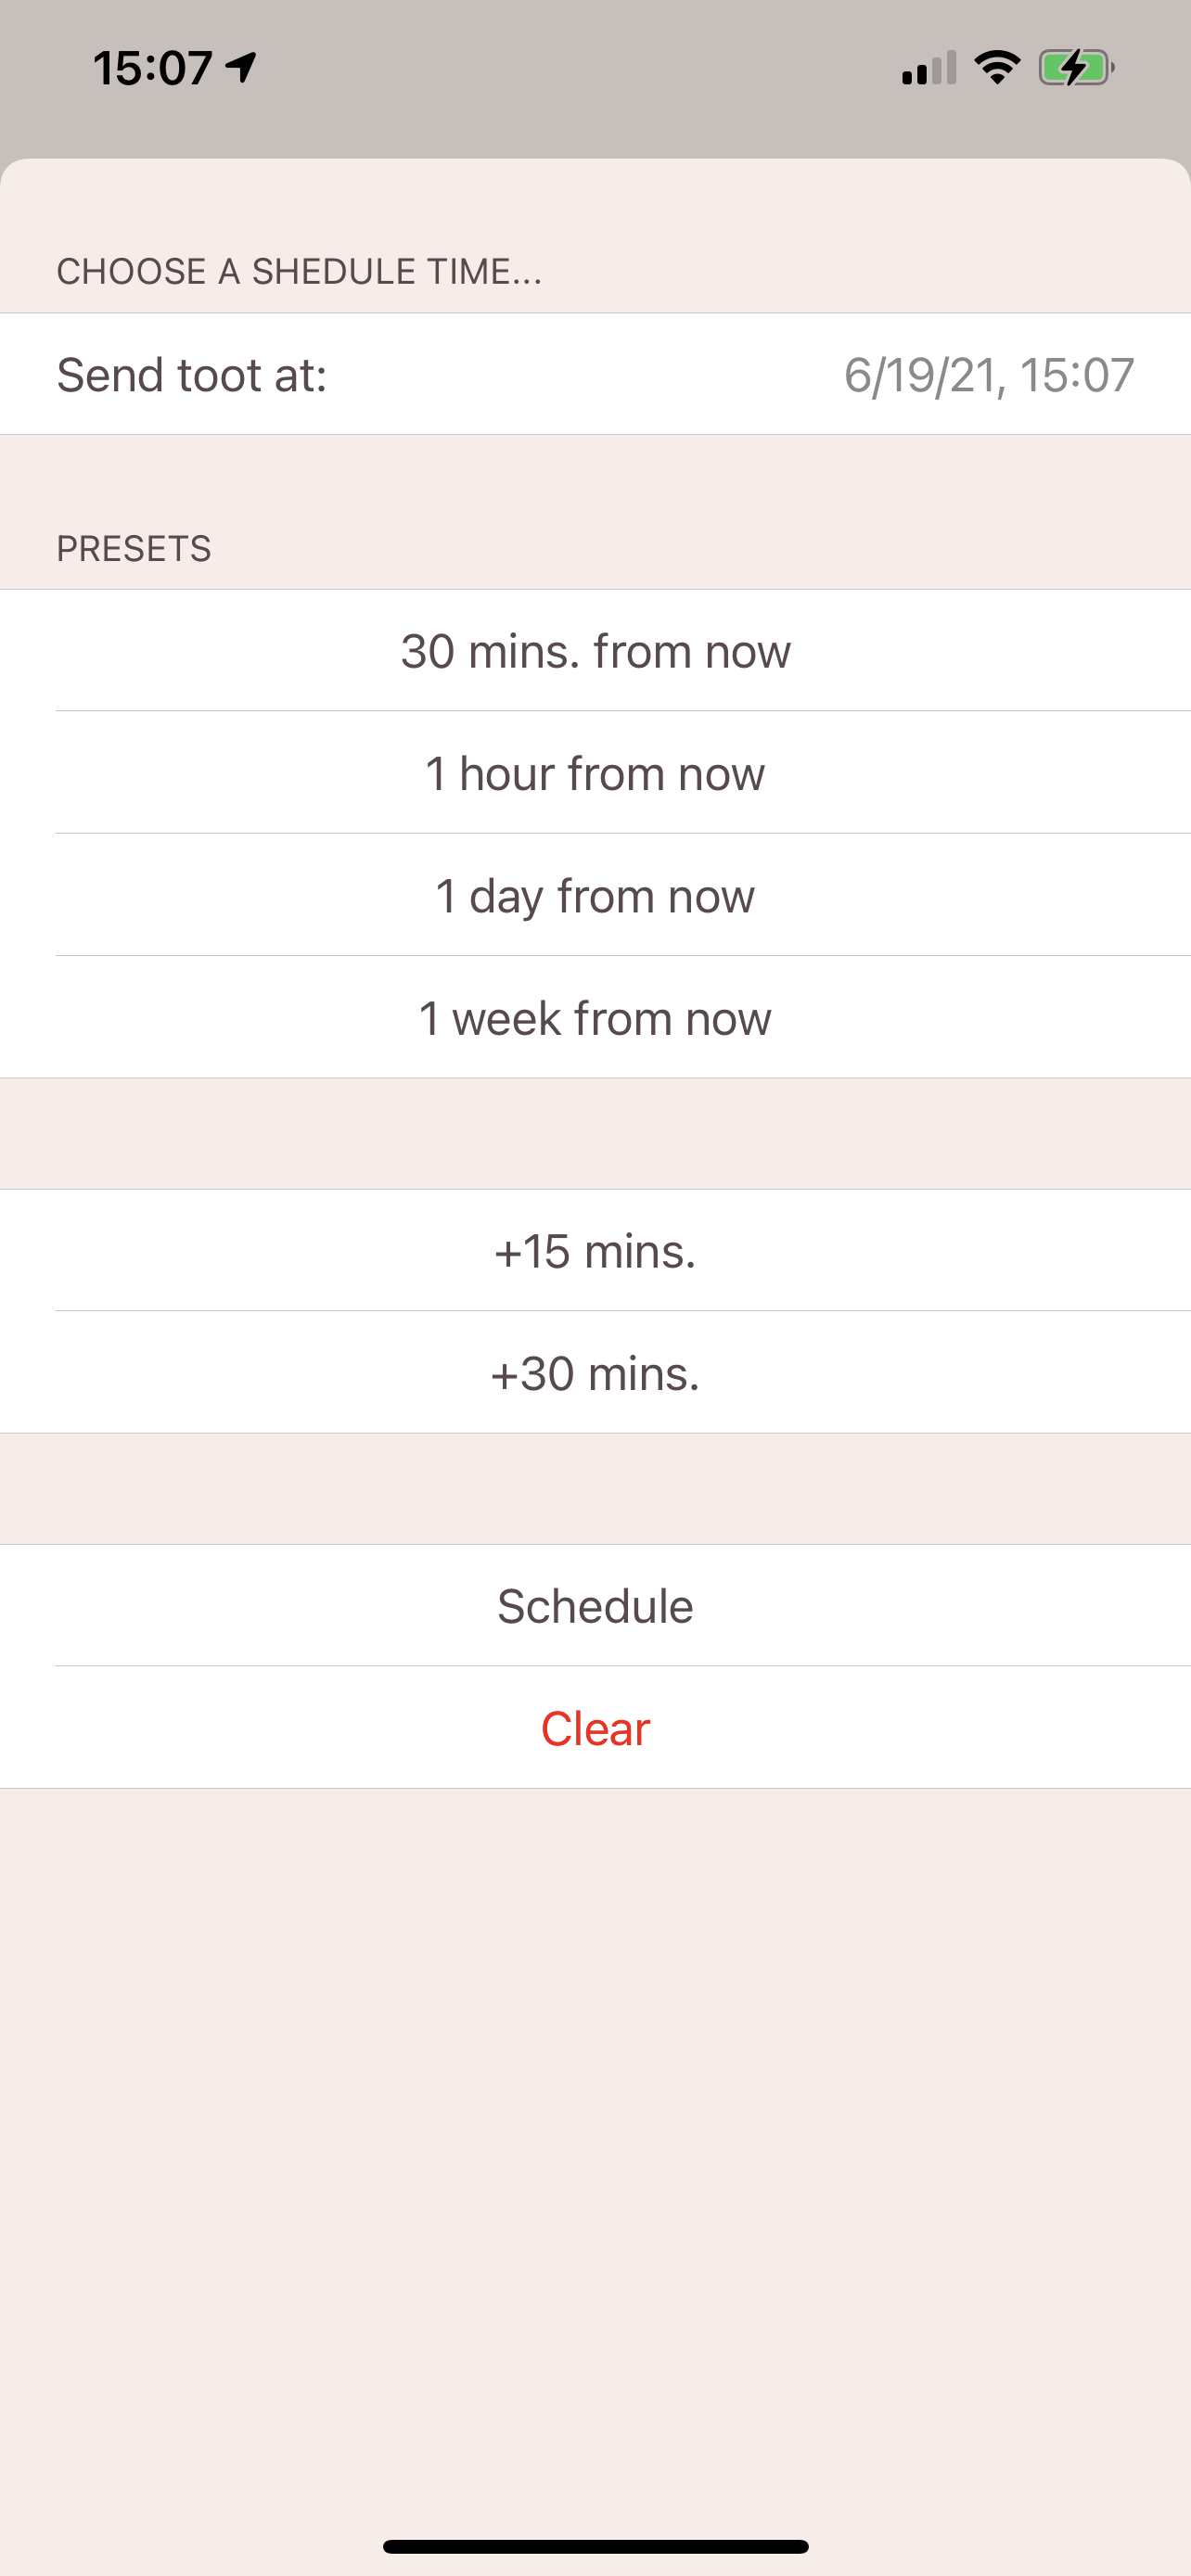The height and width of the screenshot is (2576, 1191).
Task: Add +30 mins. to schedule time
Action: tap(595, 1373)
